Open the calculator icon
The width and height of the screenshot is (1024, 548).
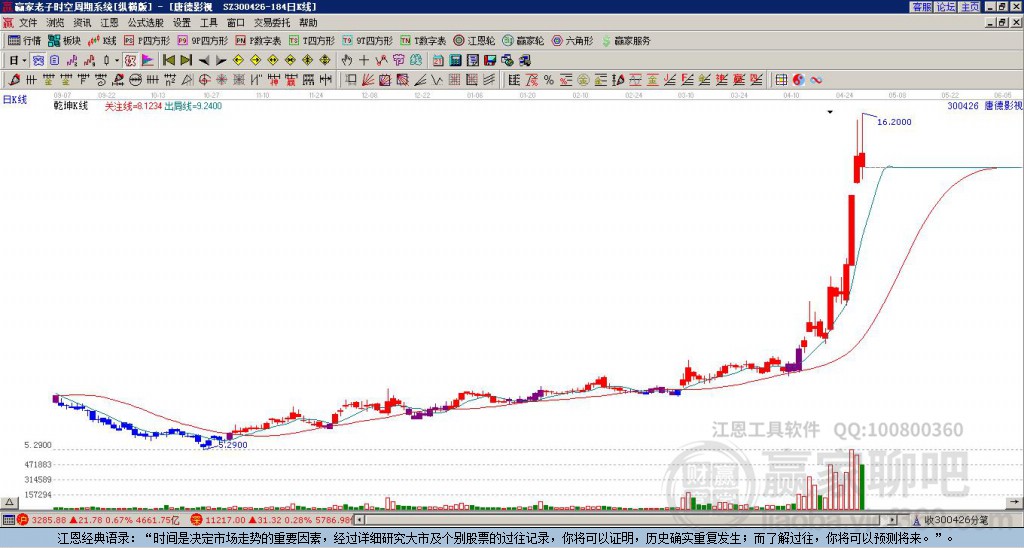click(455, 61)
